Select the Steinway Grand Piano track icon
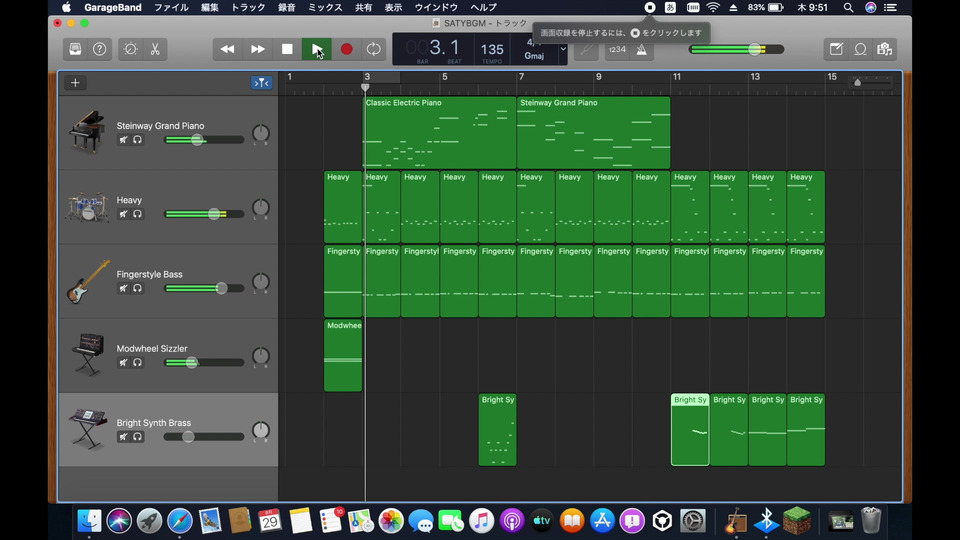The width and height of the screenshot is (960, 540). click(x=86, y=132)
